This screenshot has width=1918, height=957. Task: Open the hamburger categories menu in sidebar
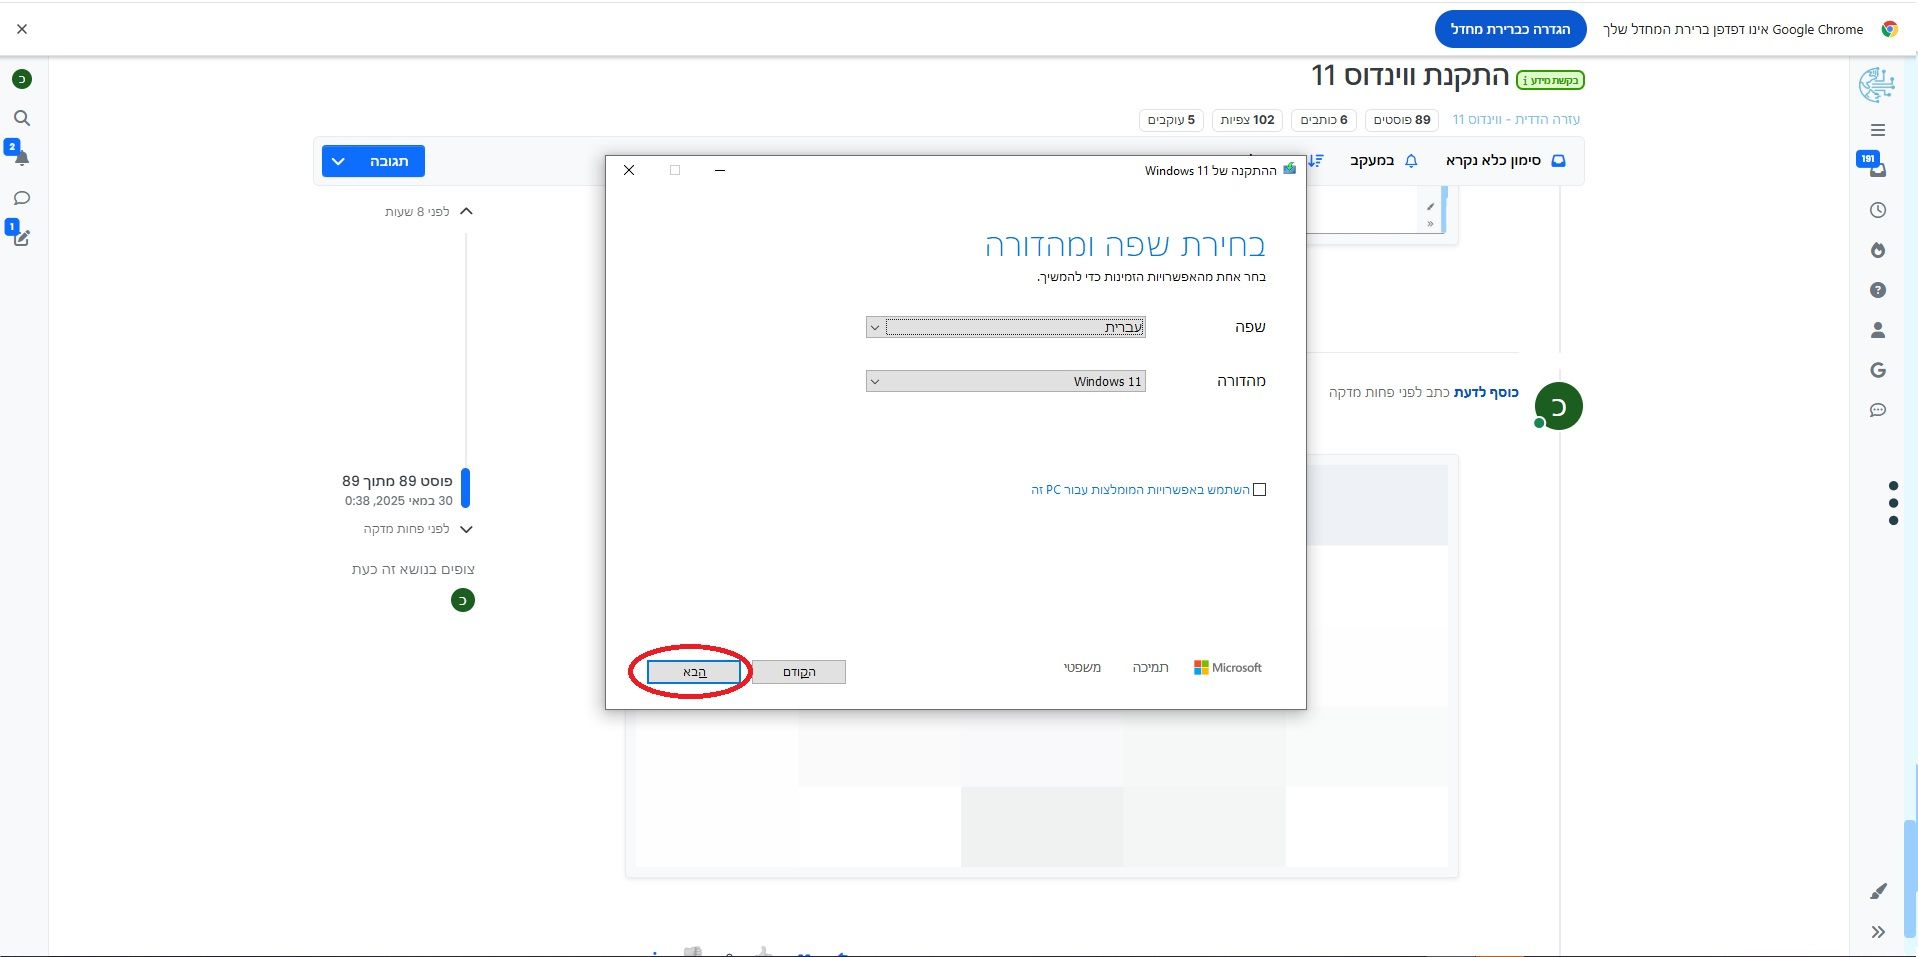[1878, 130]
